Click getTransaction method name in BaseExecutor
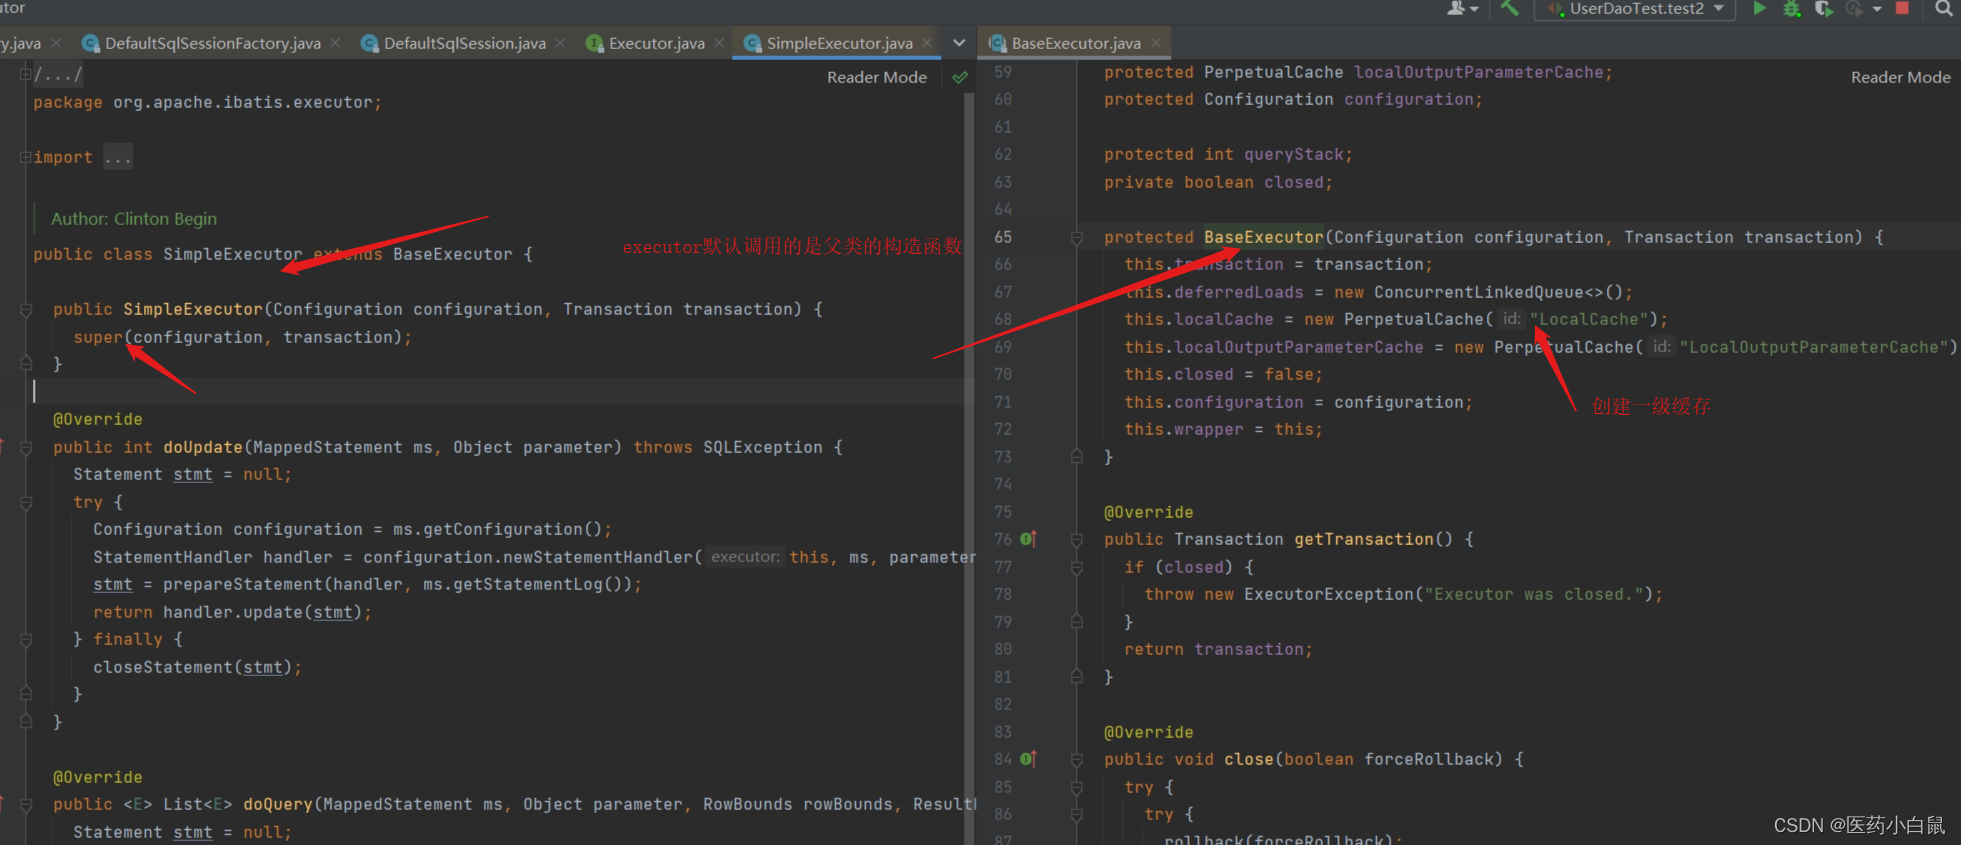 pos(1364,539)
